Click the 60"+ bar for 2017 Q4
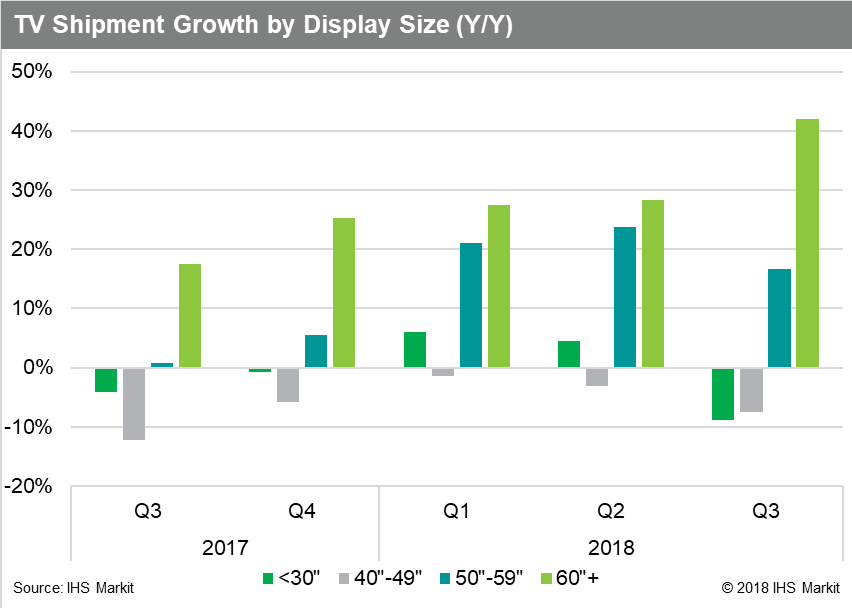 pyautogui.click(x=343, y=293)
